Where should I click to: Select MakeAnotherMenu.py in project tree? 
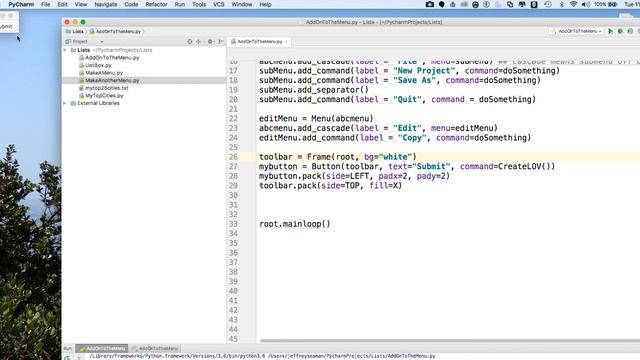[x=112, y=80]
